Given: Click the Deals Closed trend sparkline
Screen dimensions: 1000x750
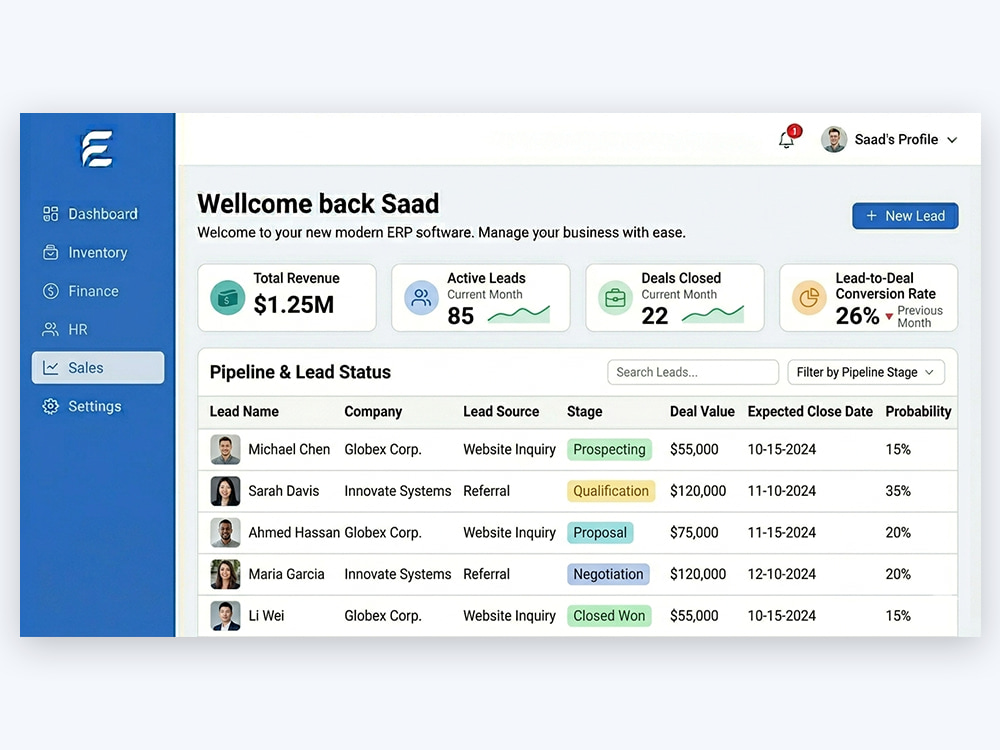Looking at the screenshot, I should [712, 314].
